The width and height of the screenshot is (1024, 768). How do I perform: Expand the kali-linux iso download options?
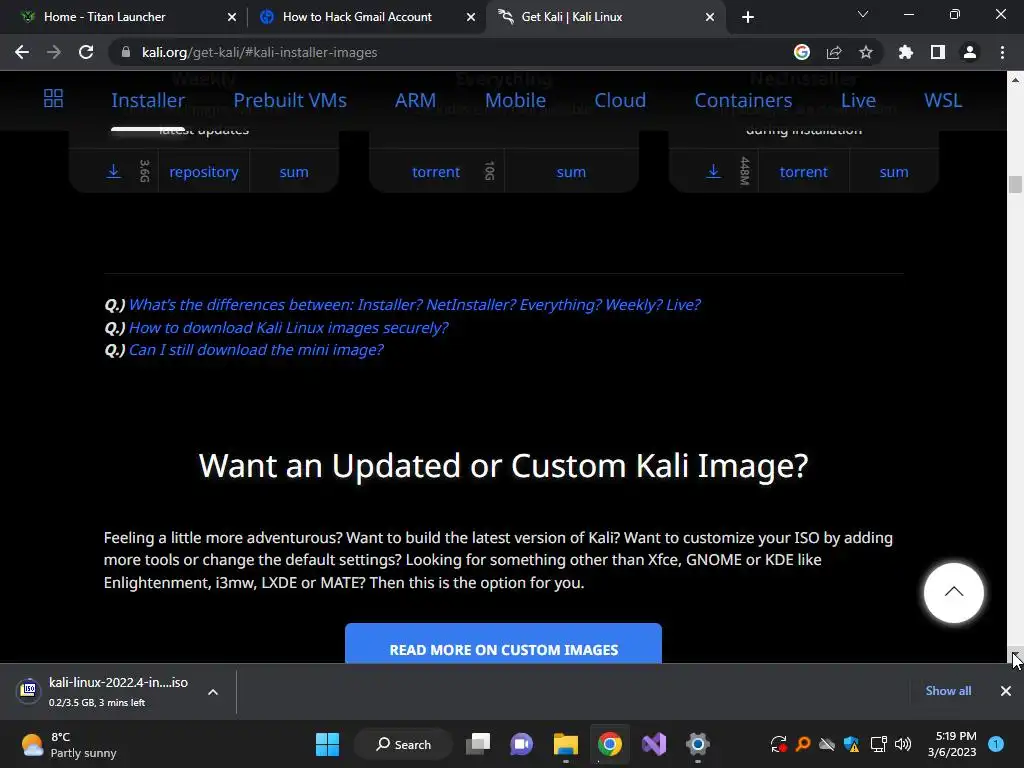[213, 692]
